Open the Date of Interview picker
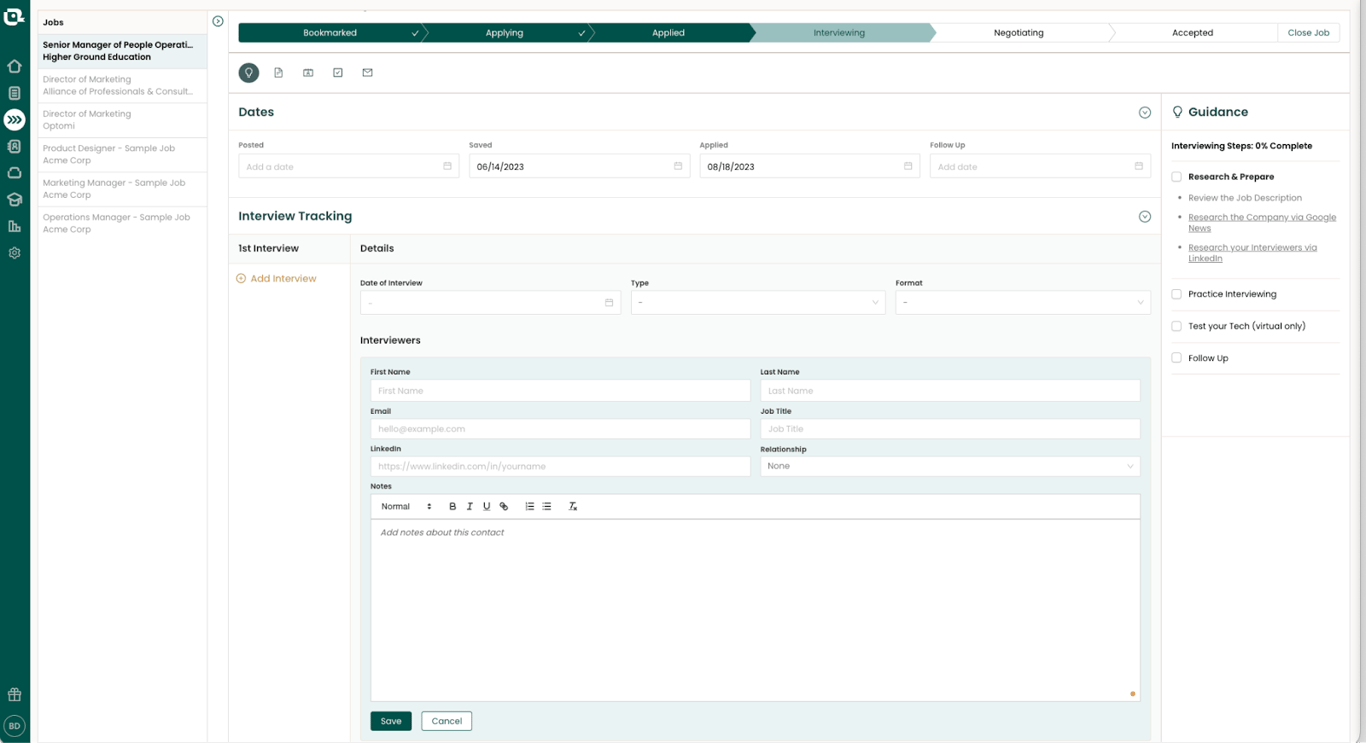This screenshot has height=743, width=1366. click(x=490, y=302)
